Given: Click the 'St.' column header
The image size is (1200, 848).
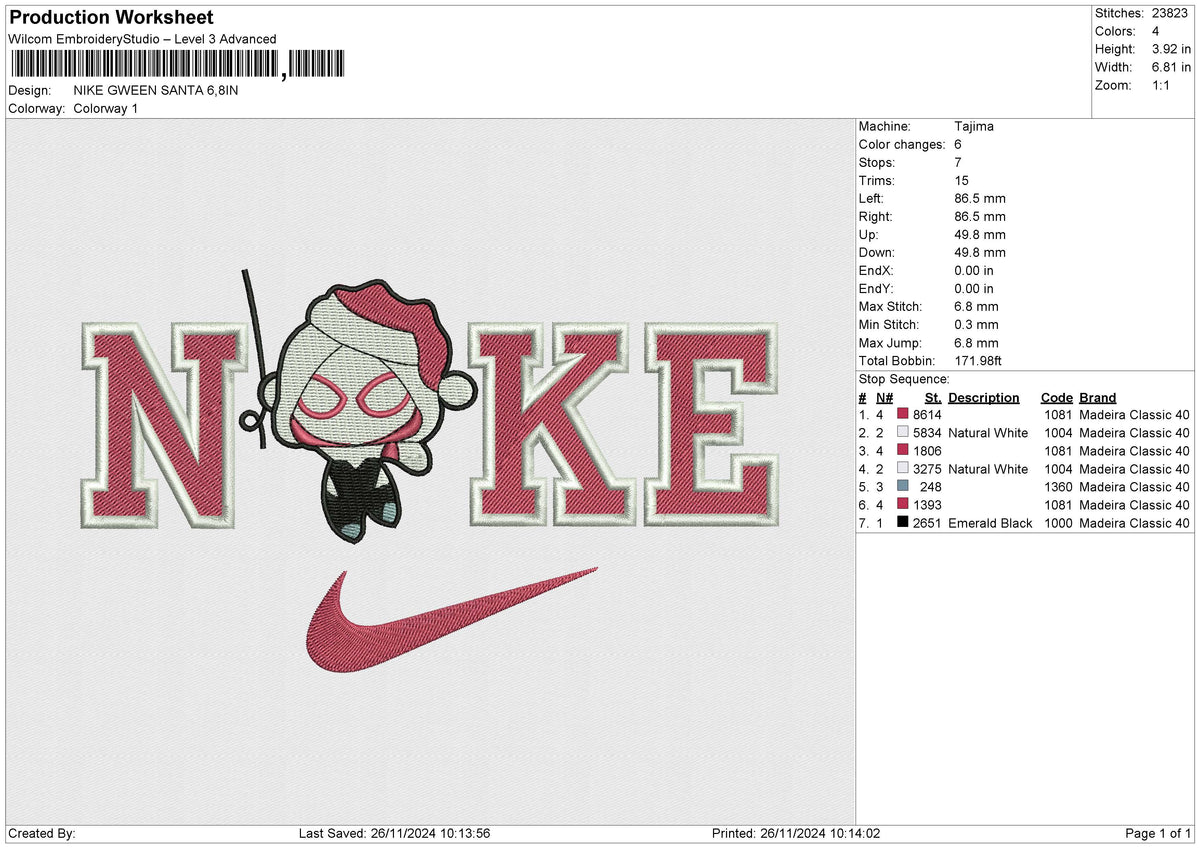Looking at the screenshot, I should click(x=933, y=398).
